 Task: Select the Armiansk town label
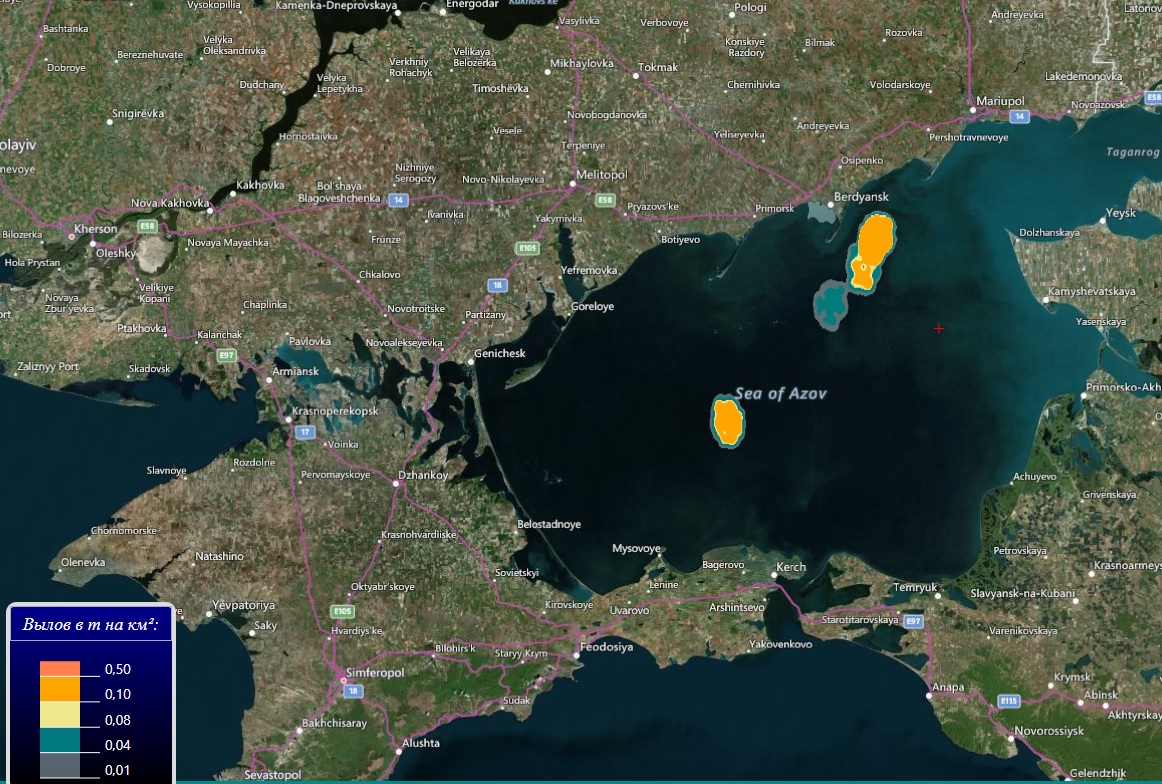pyautogui.click(x=295, y=371)
